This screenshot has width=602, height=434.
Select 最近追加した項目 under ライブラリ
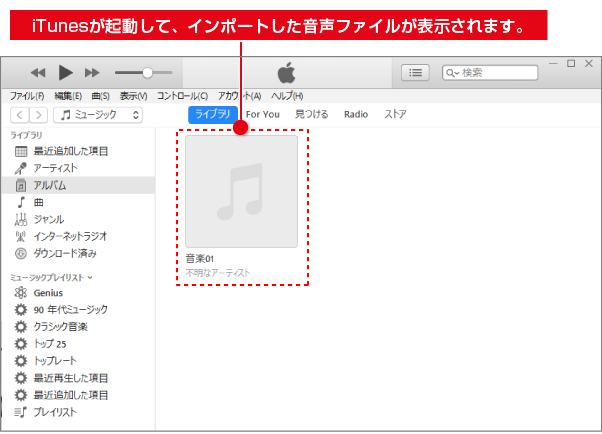tap(71, 151)
